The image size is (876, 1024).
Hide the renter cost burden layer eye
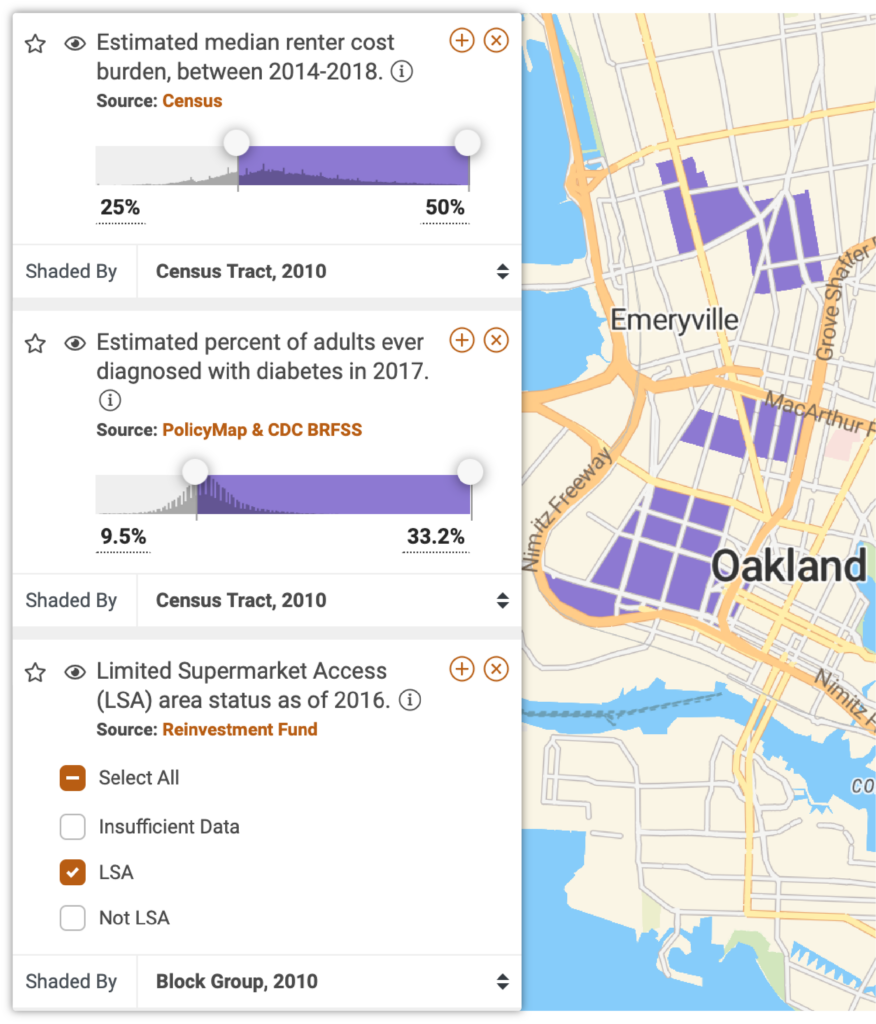(x=75, y=44)
